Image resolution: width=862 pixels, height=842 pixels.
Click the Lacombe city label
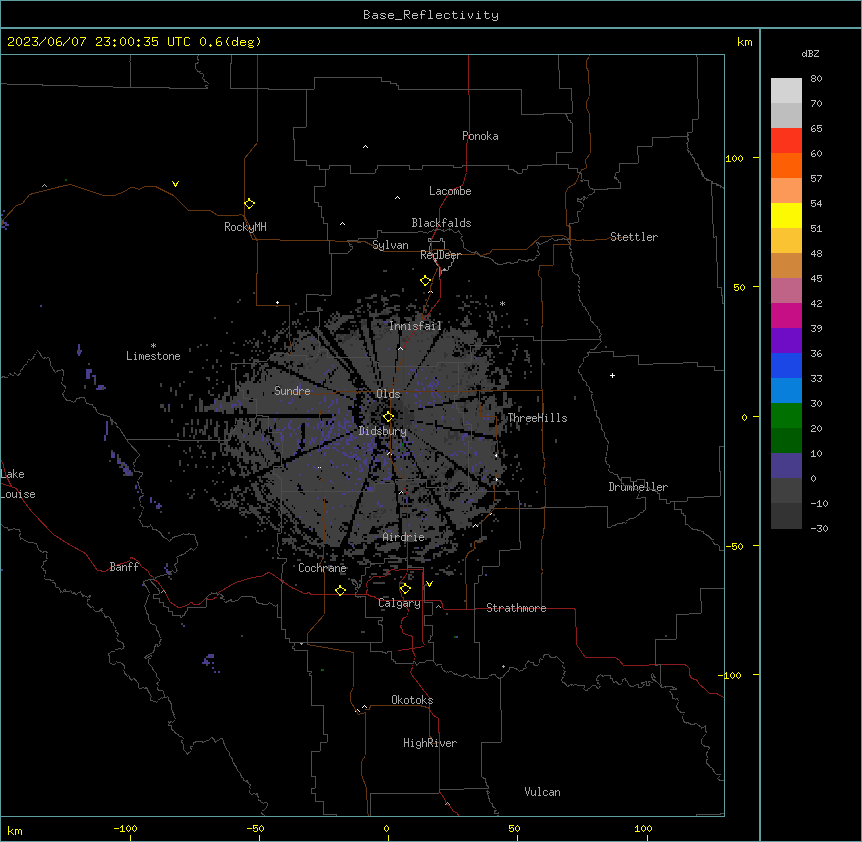pyautogui.click(x=450, y=191)
